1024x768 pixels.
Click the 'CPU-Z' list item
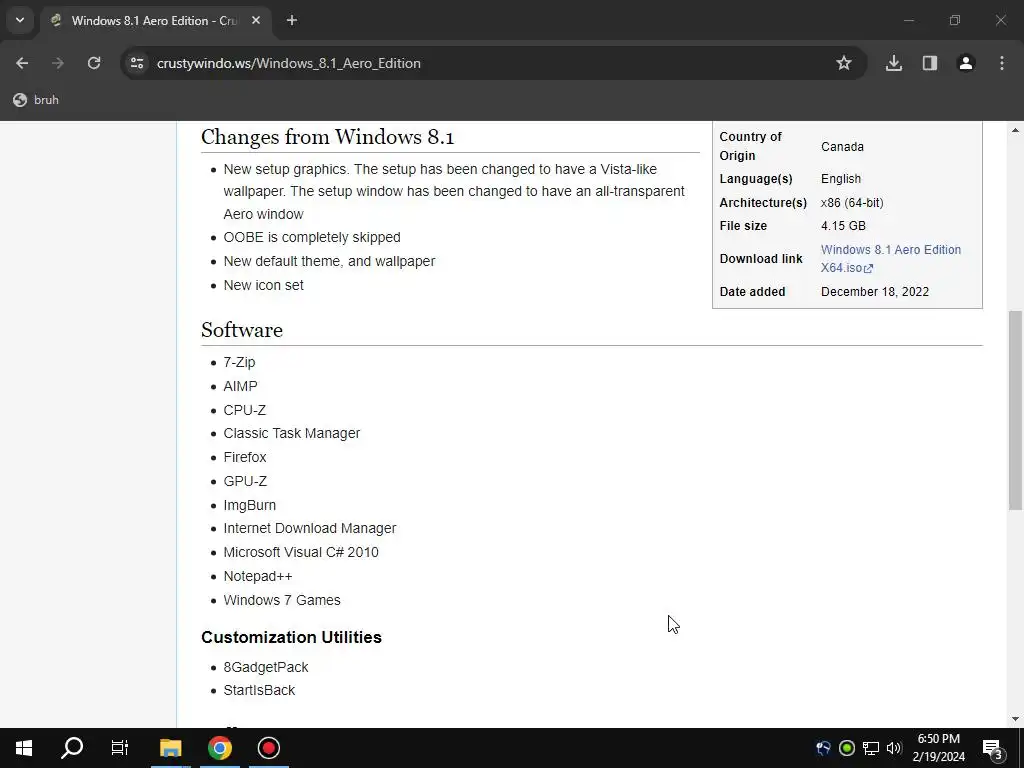pyautogui.click(x=245, y=410)
